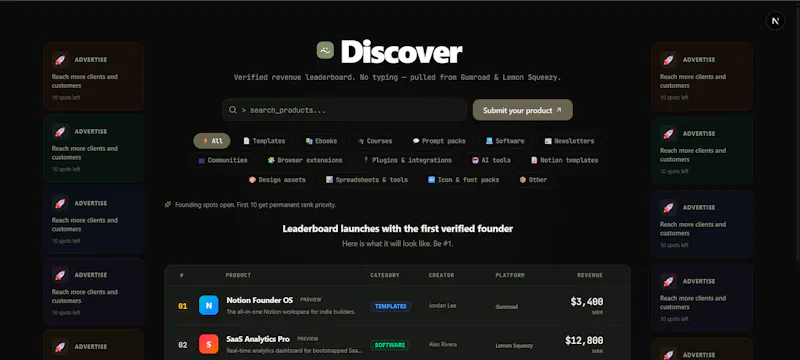Click the PLATFORM column header
Image resolution: width=800 pixels, height=360 pixels.
tap(510, 275)
